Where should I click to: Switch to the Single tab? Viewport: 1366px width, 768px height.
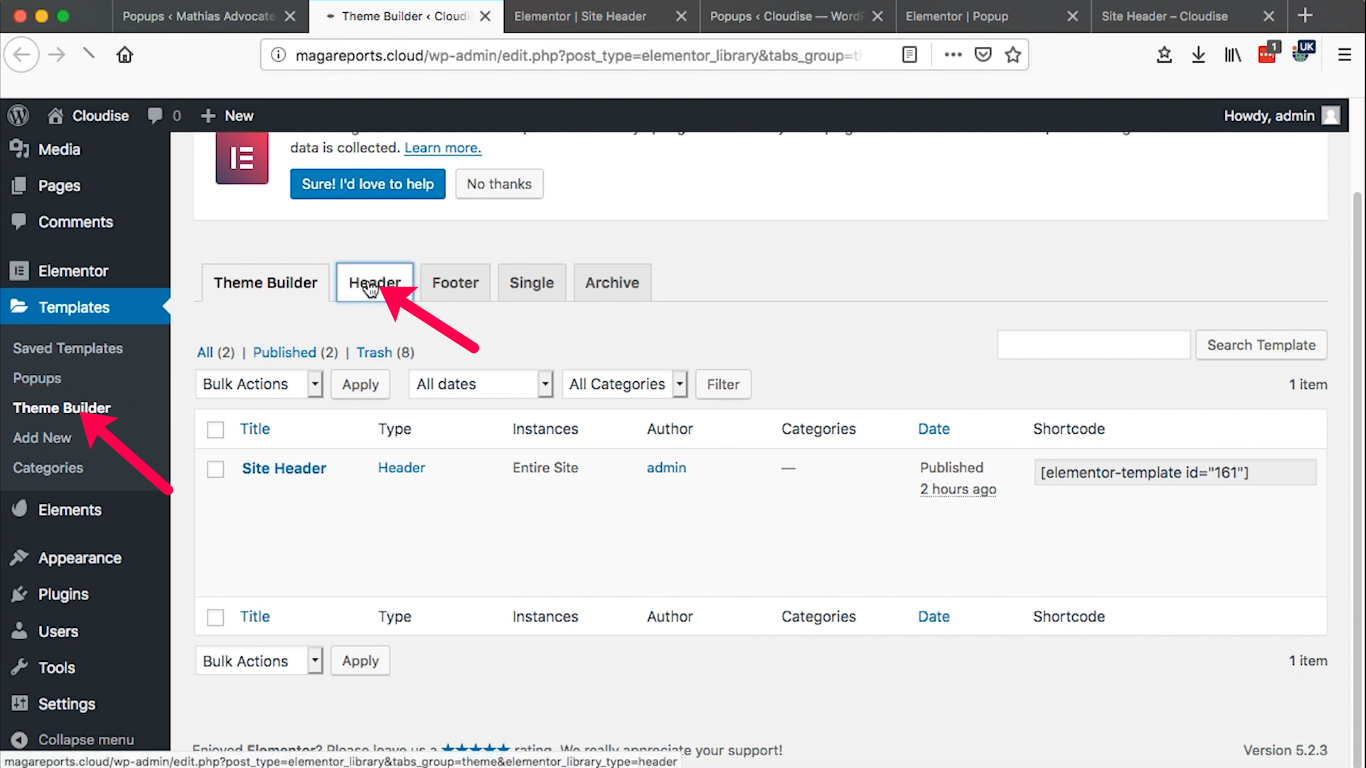(x=531, y=282)
